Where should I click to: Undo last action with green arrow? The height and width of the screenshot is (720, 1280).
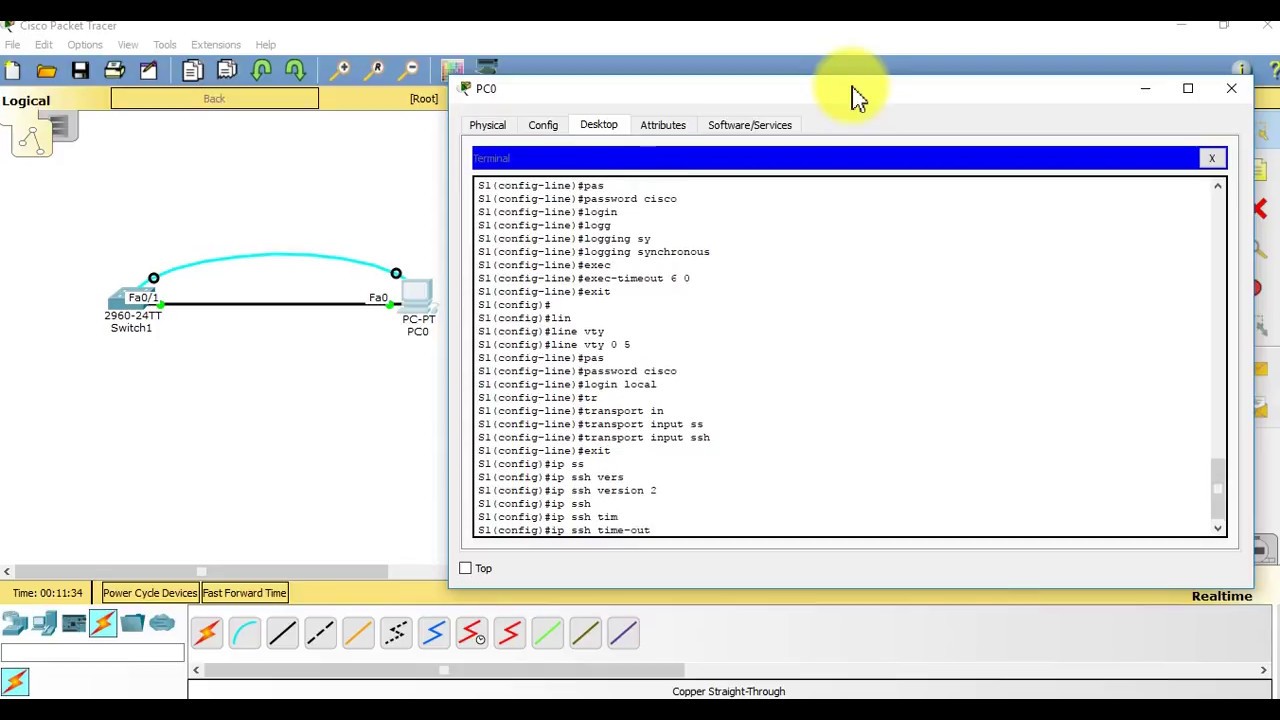[261, 70]
